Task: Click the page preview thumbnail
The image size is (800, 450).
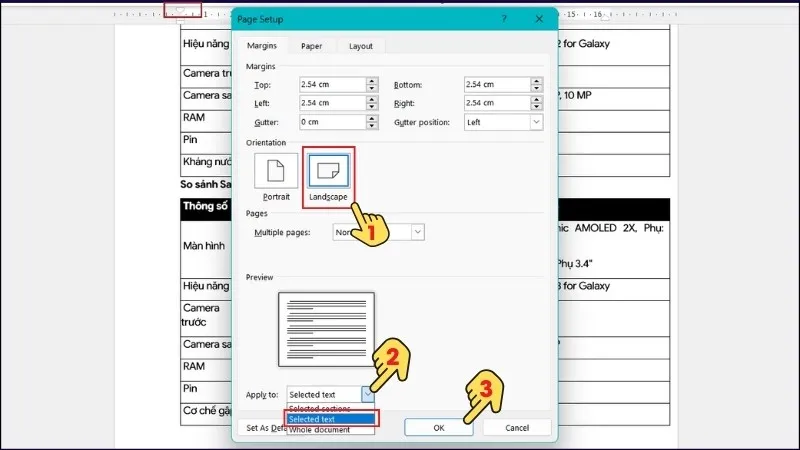Action: [x=327, y=330]
